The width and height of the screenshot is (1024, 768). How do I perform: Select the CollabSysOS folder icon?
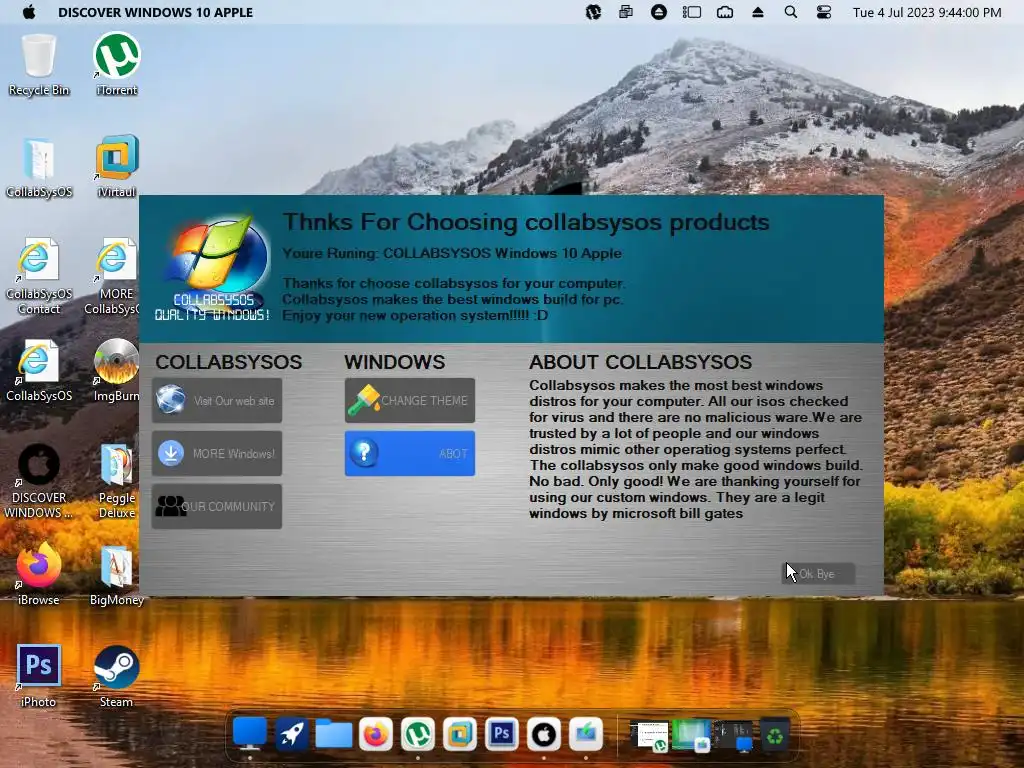pyautogui.click(x=39, y=167)
